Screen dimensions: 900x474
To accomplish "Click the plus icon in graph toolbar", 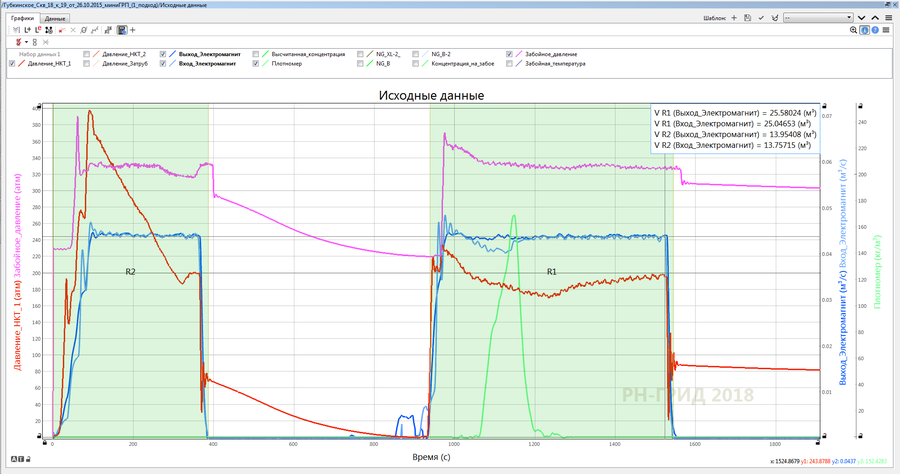I will 132,31.
